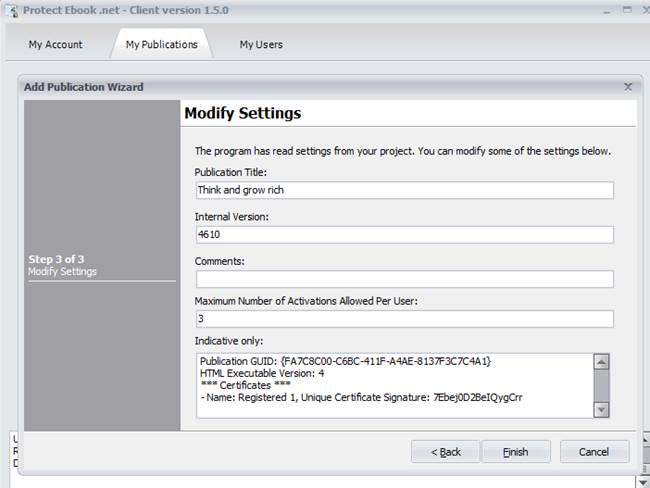Viewport: 650px width, 488px height.
Task: Close the Add Publication Wizard panel
Action: (628, 87)
